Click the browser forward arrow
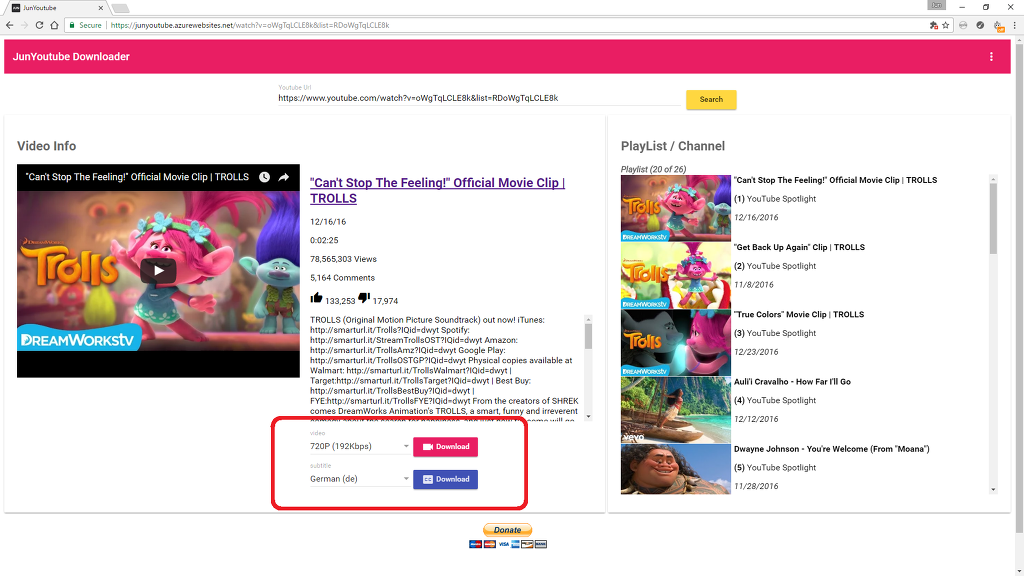This screenshot has height=576, width=1024. point(24,25)
